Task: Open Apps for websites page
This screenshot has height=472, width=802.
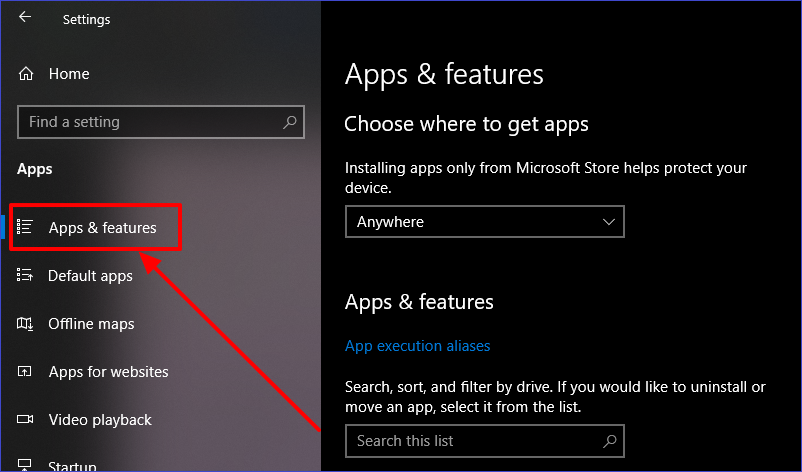Action: (108, 372)
